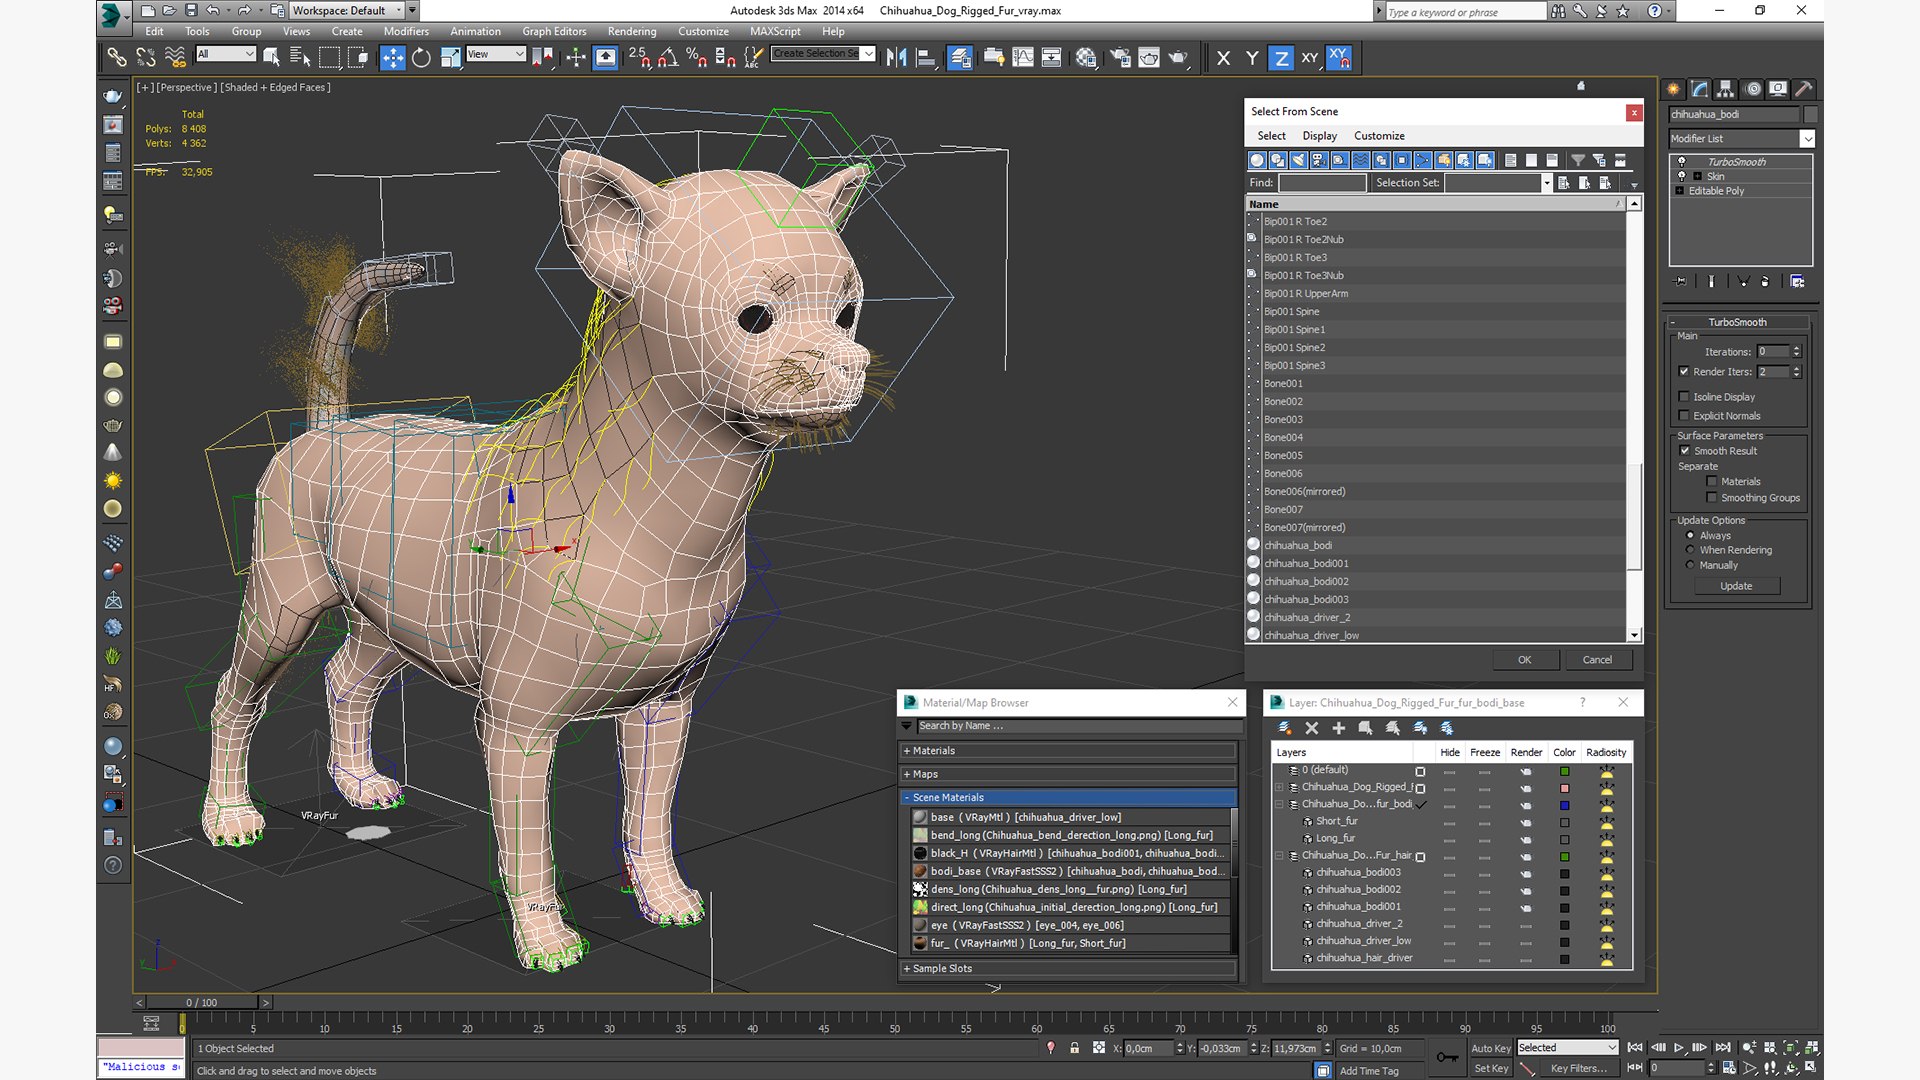
Task: Toggle Explicit Normals checkbox
Action: click(x=1684, y=416)
